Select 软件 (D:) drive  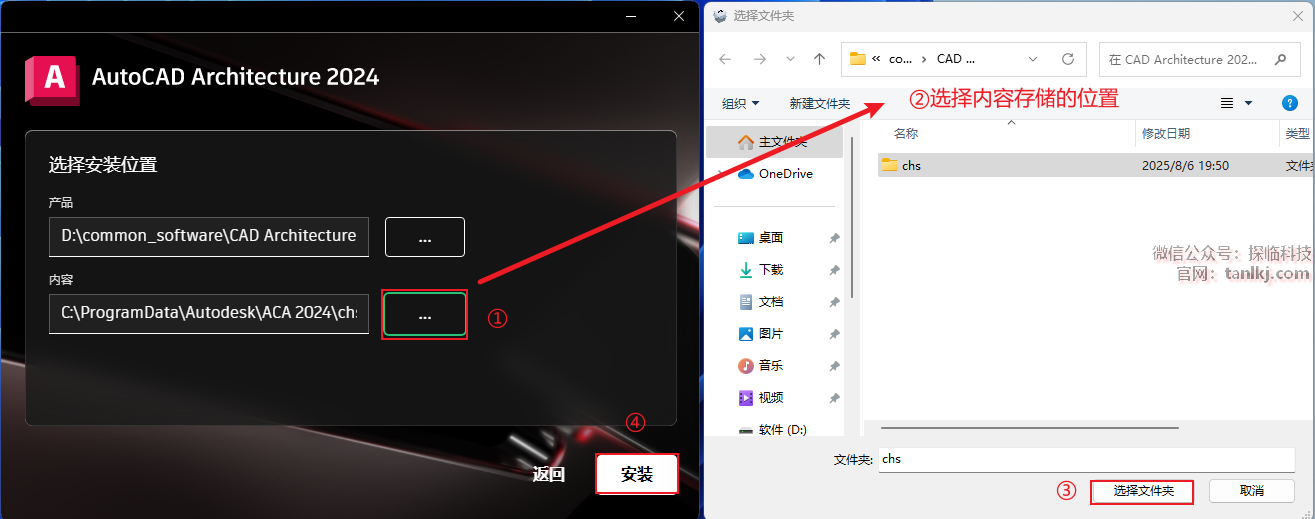[x=774, y=429]
